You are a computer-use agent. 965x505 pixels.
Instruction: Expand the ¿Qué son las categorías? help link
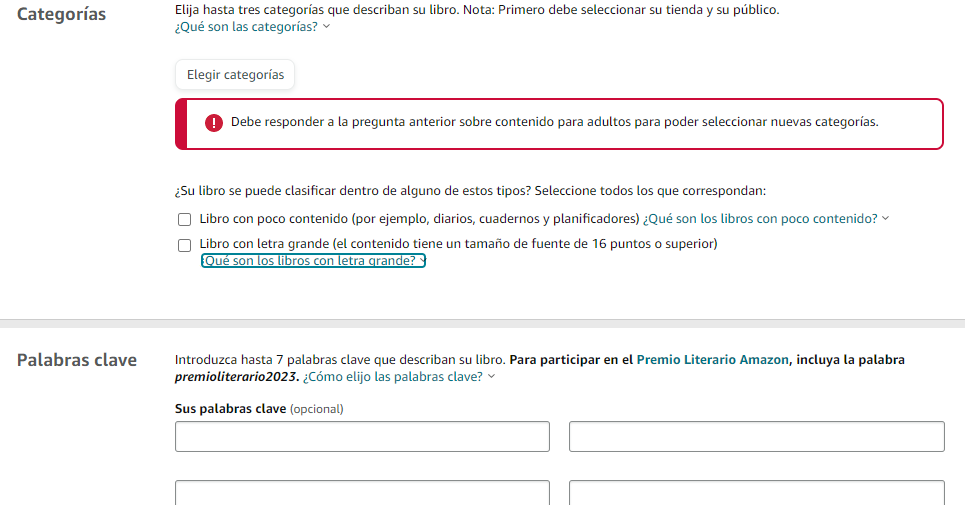[x=252, y=27]
